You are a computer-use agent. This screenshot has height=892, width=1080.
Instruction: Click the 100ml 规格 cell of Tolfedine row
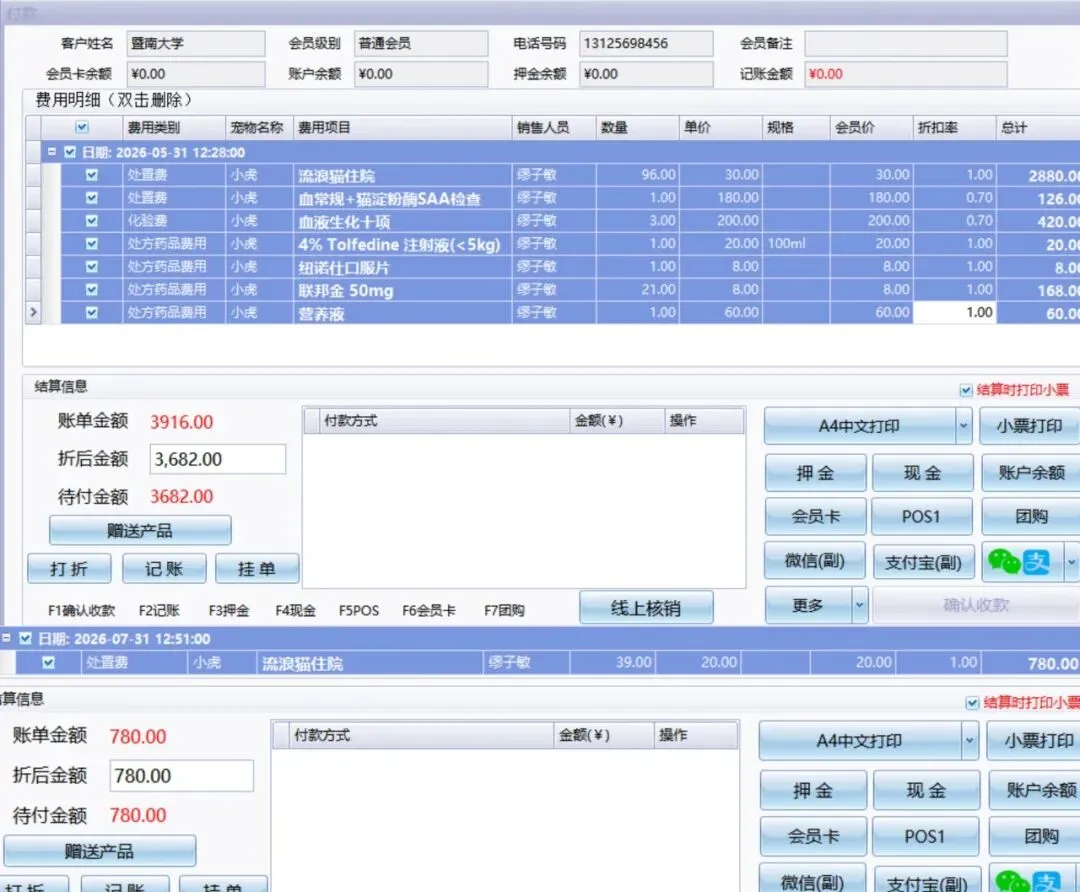click(796, 244)
